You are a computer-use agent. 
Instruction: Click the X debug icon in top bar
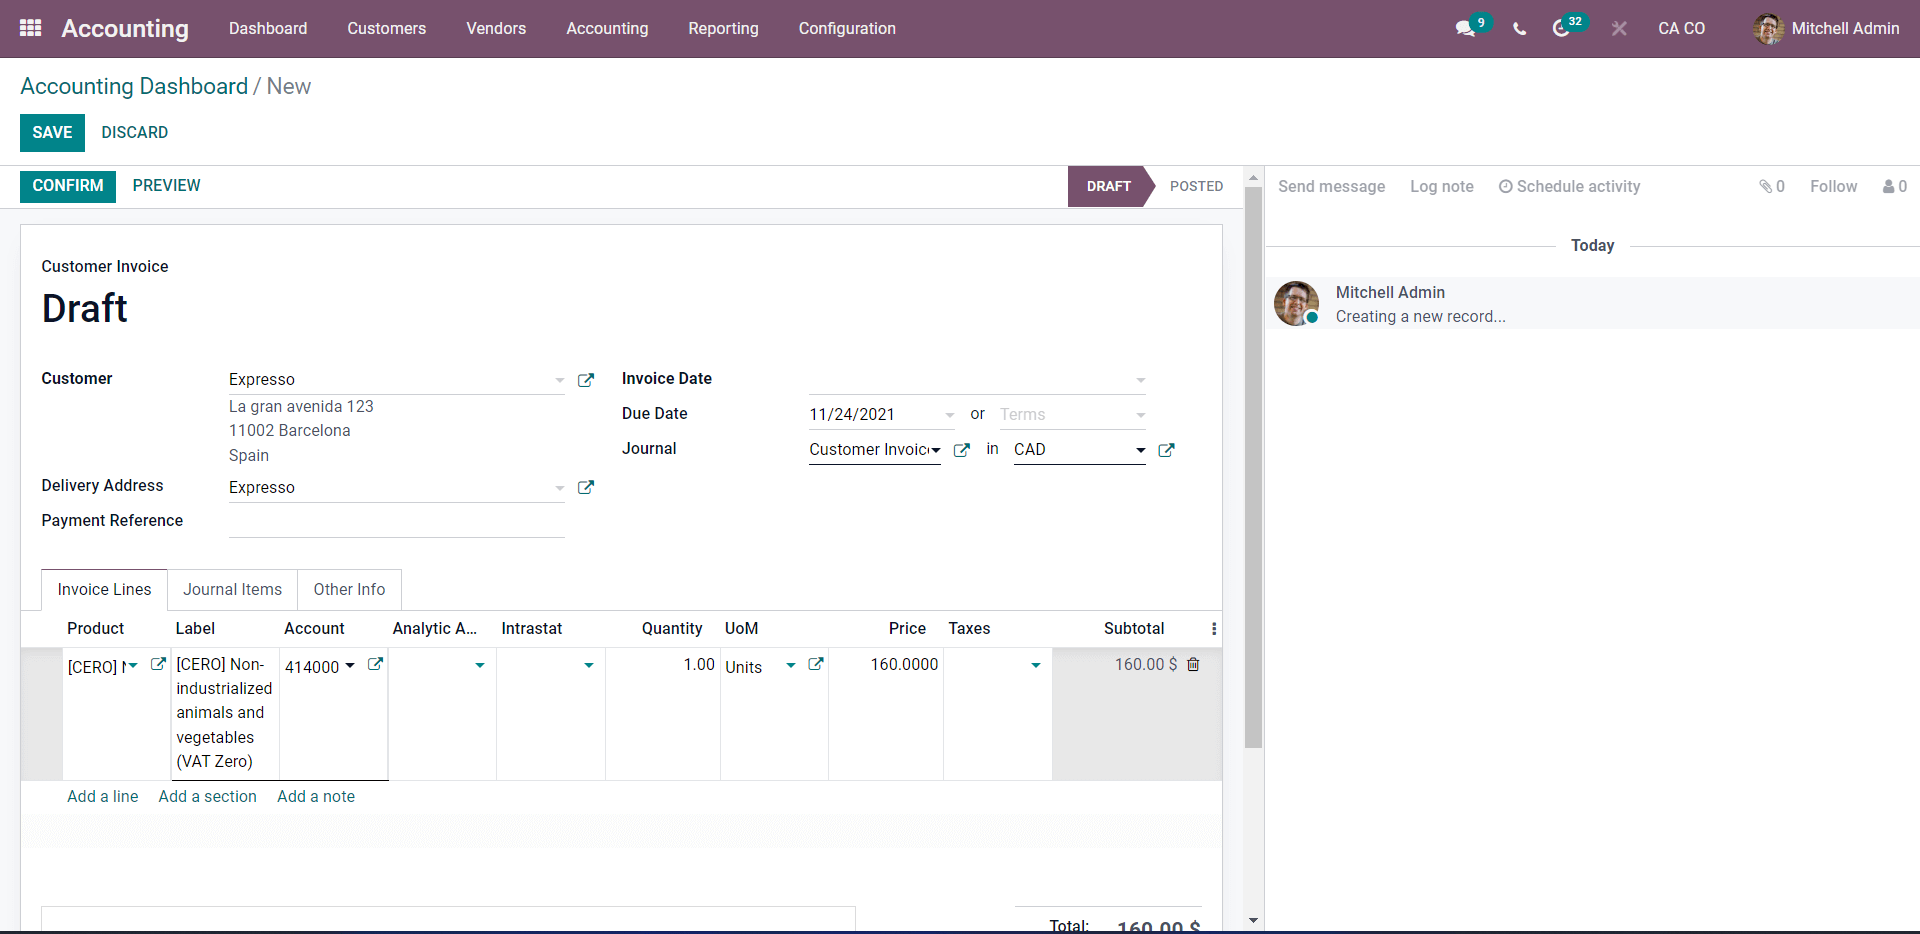tap(1619, 29)
